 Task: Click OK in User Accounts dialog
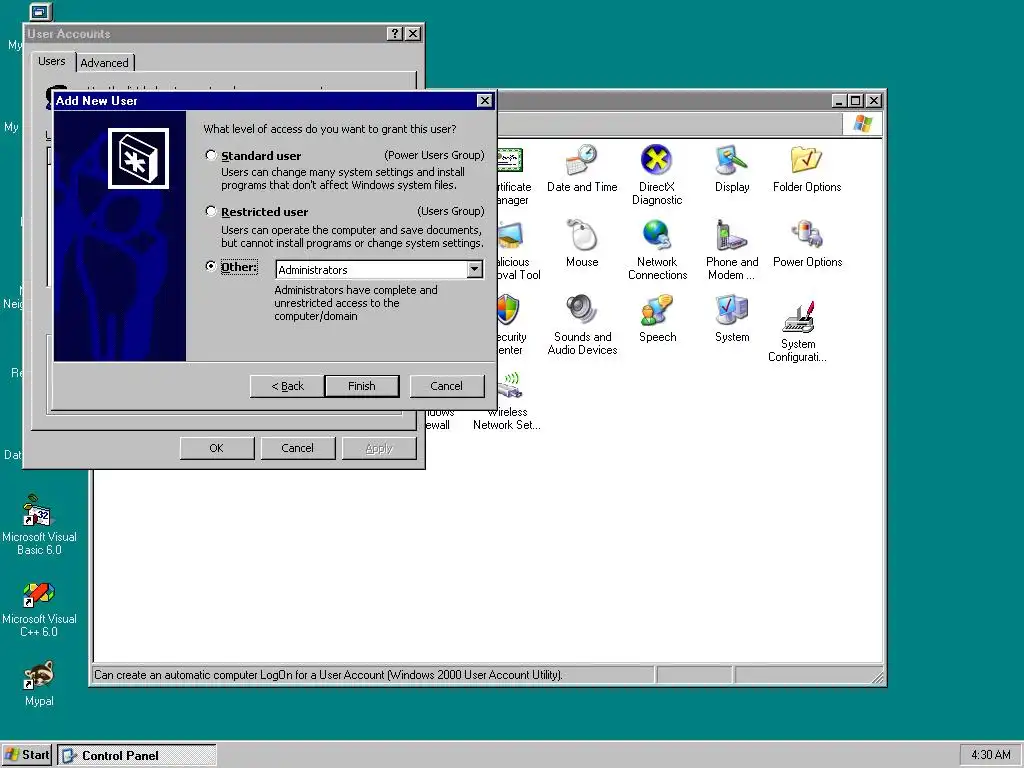click(x=217, y=448)
